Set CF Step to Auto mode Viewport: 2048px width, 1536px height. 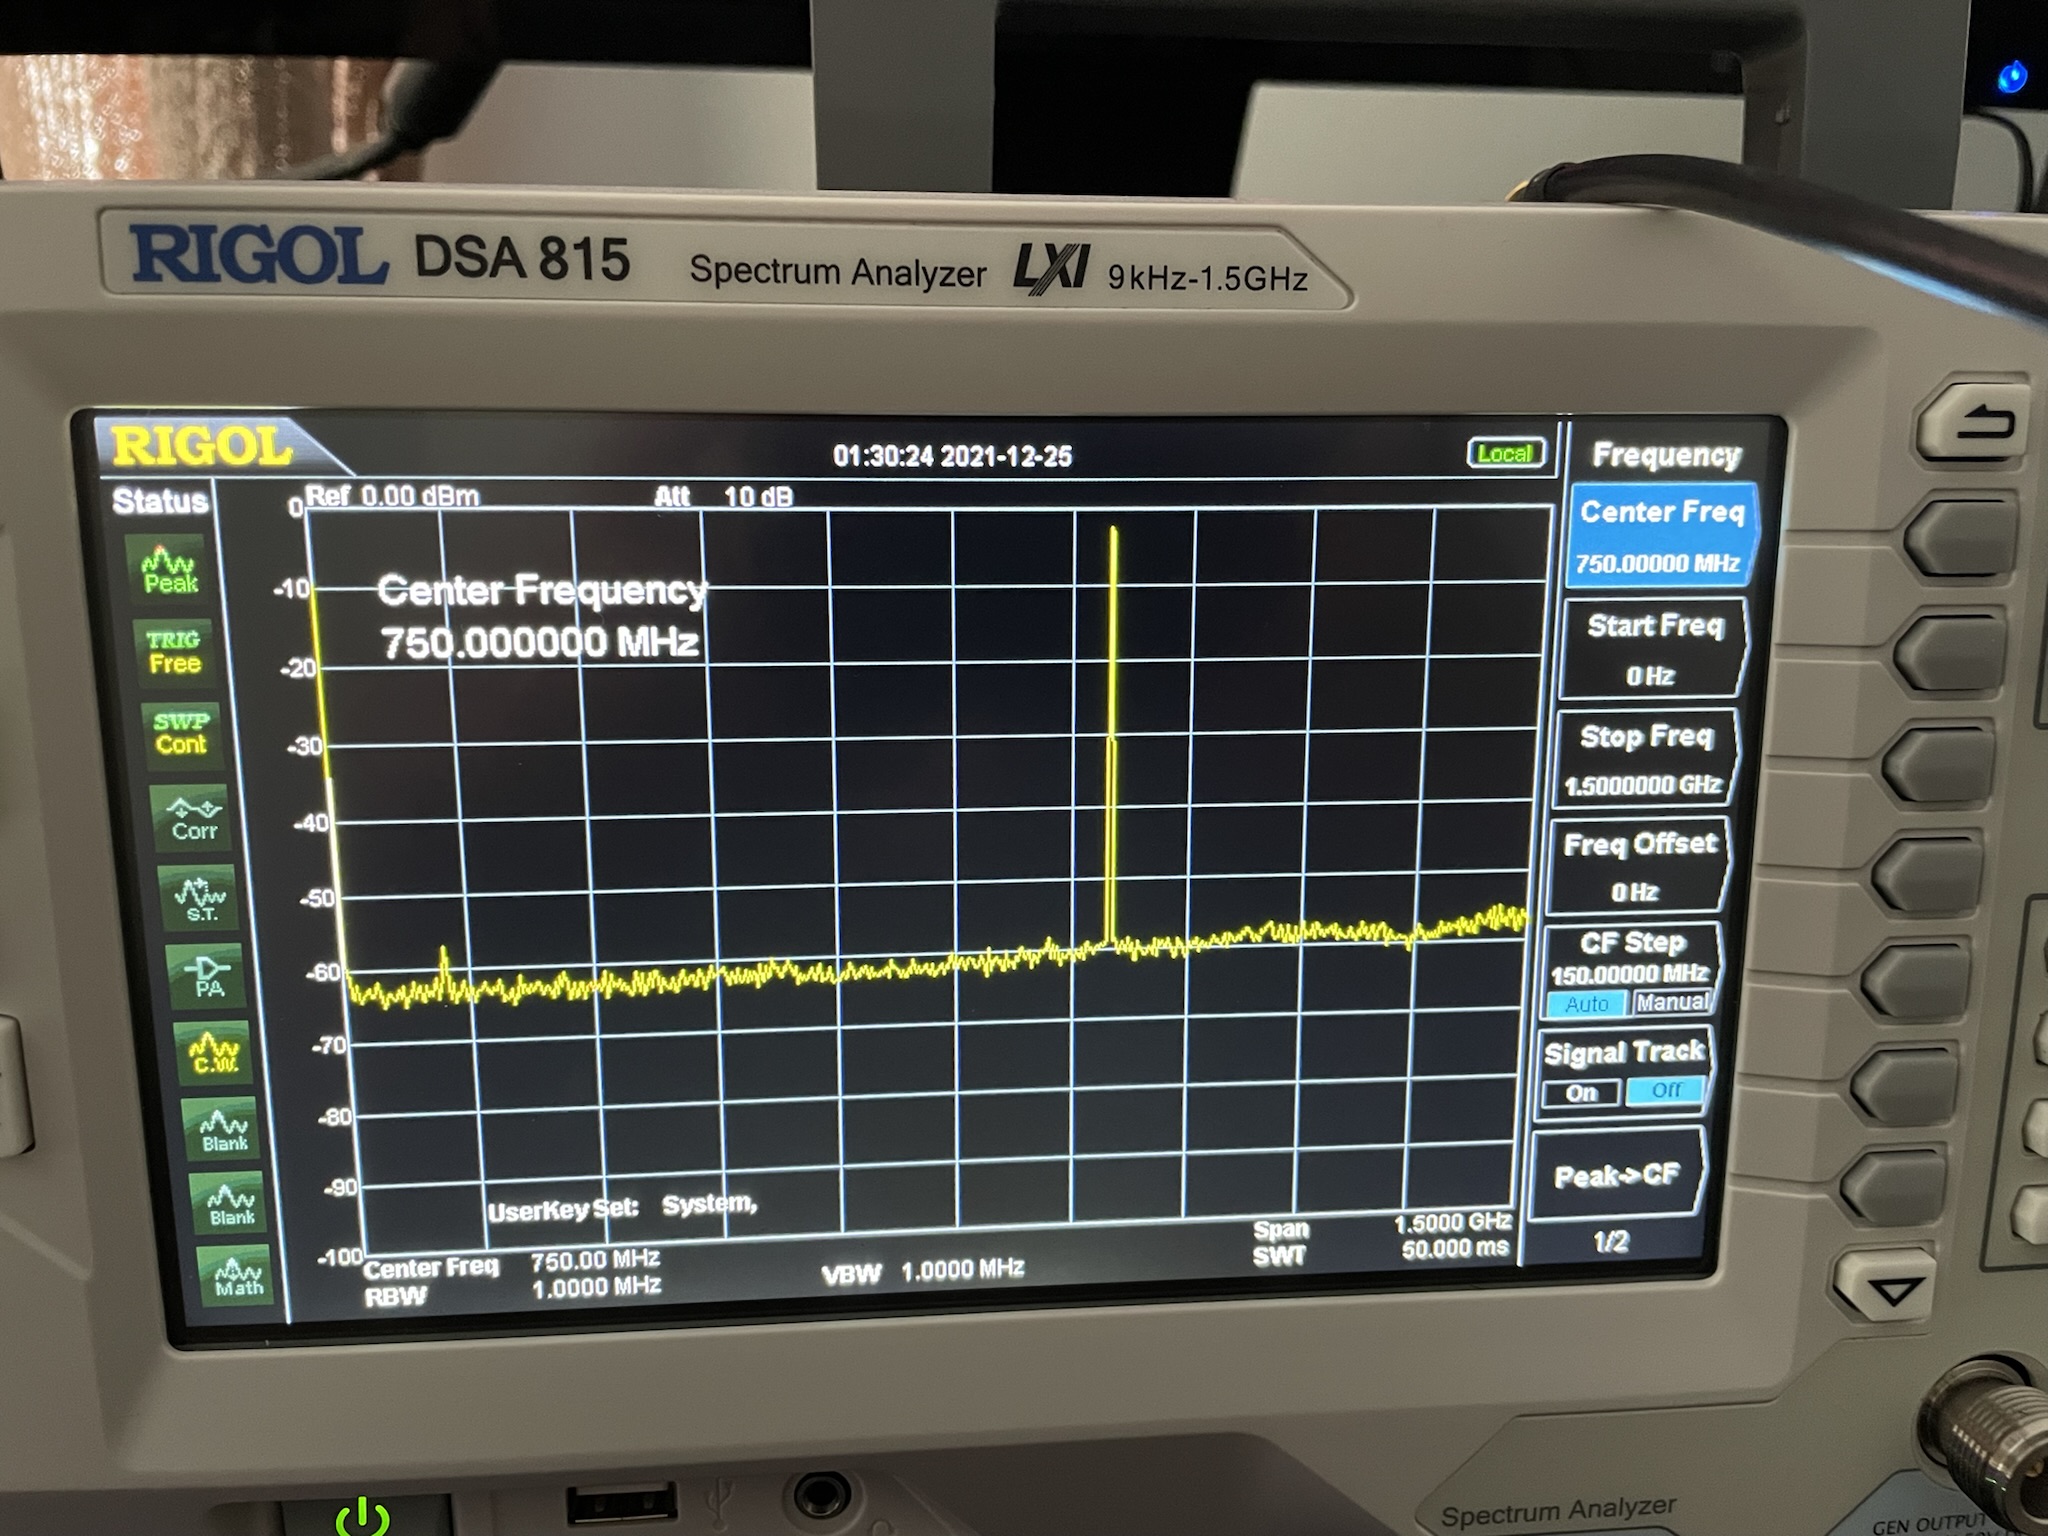(1587, 1004)
